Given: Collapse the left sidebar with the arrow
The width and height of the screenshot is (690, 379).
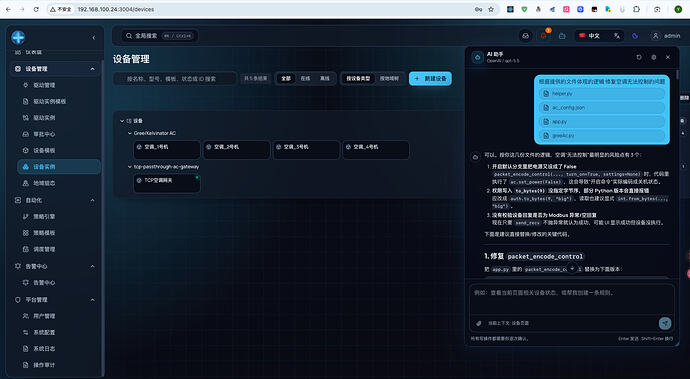Looking at the screenshot, I should click(x=93, y=38).
